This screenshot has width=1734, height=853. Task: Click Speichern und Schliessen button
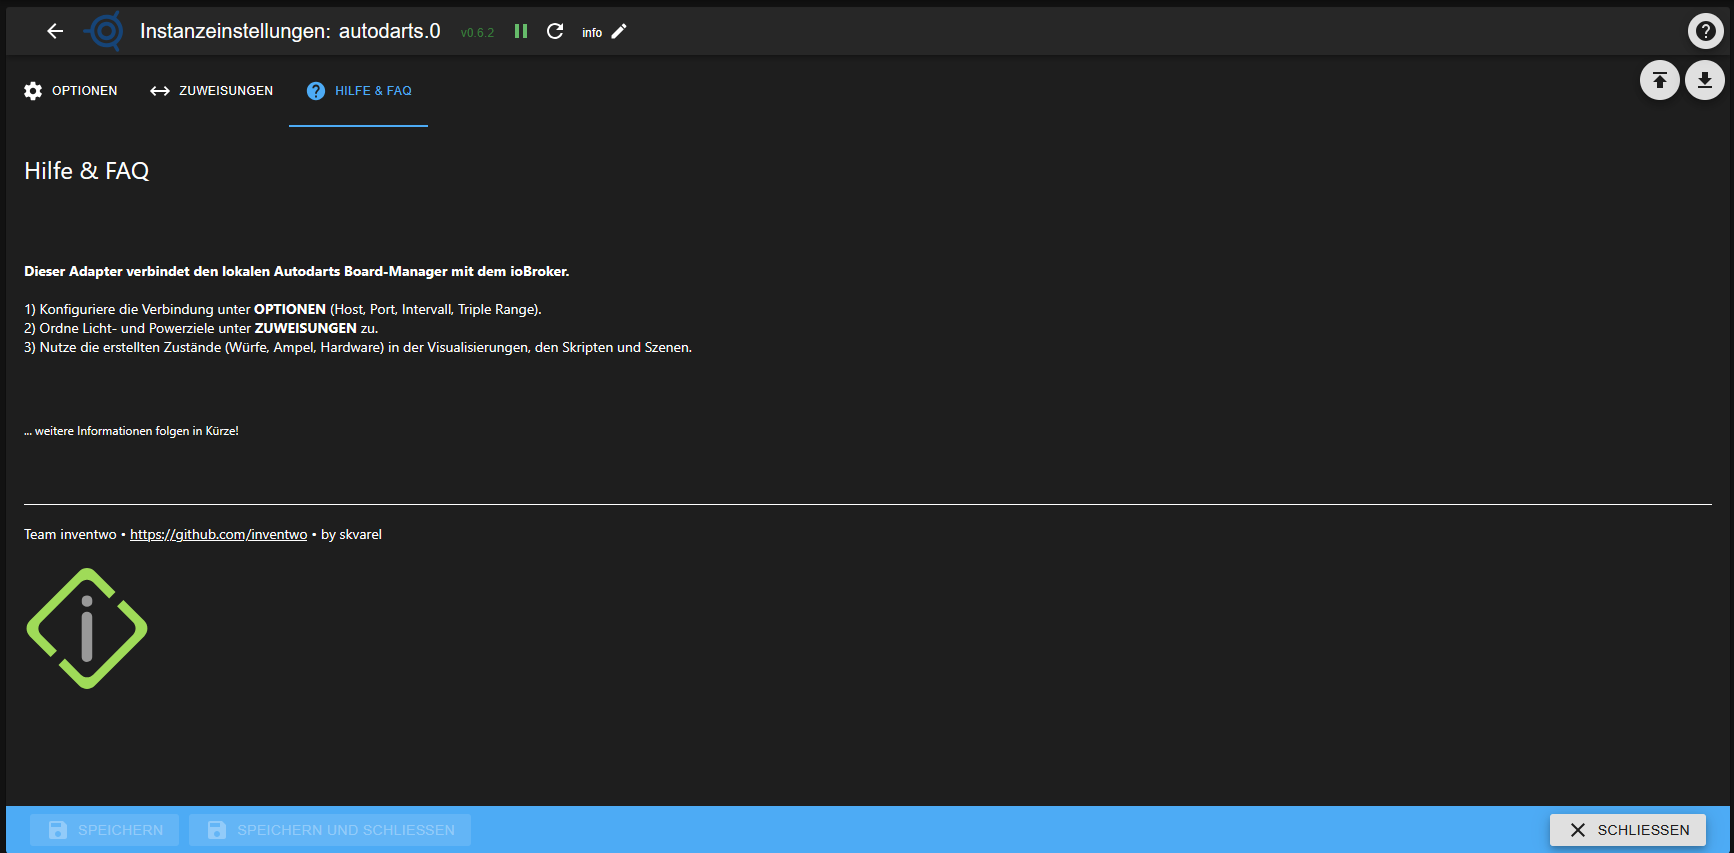[x=330, y=830]
